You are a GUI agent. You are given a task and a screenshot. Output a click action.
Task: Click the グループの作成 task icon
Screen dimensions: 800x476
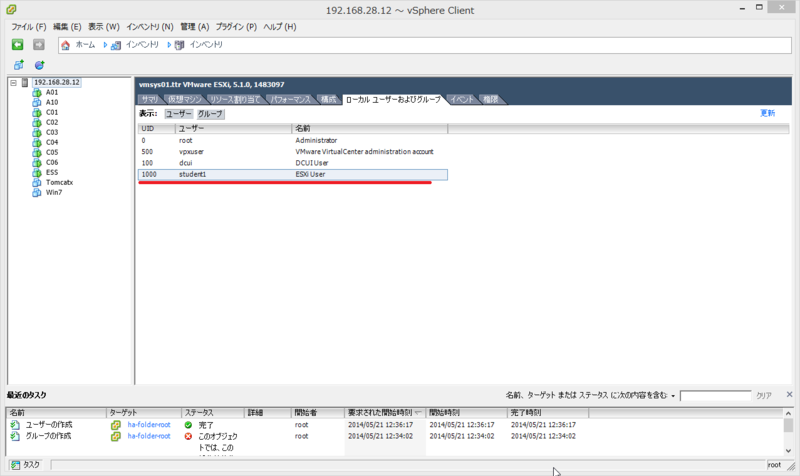click(x=15, y=436)
